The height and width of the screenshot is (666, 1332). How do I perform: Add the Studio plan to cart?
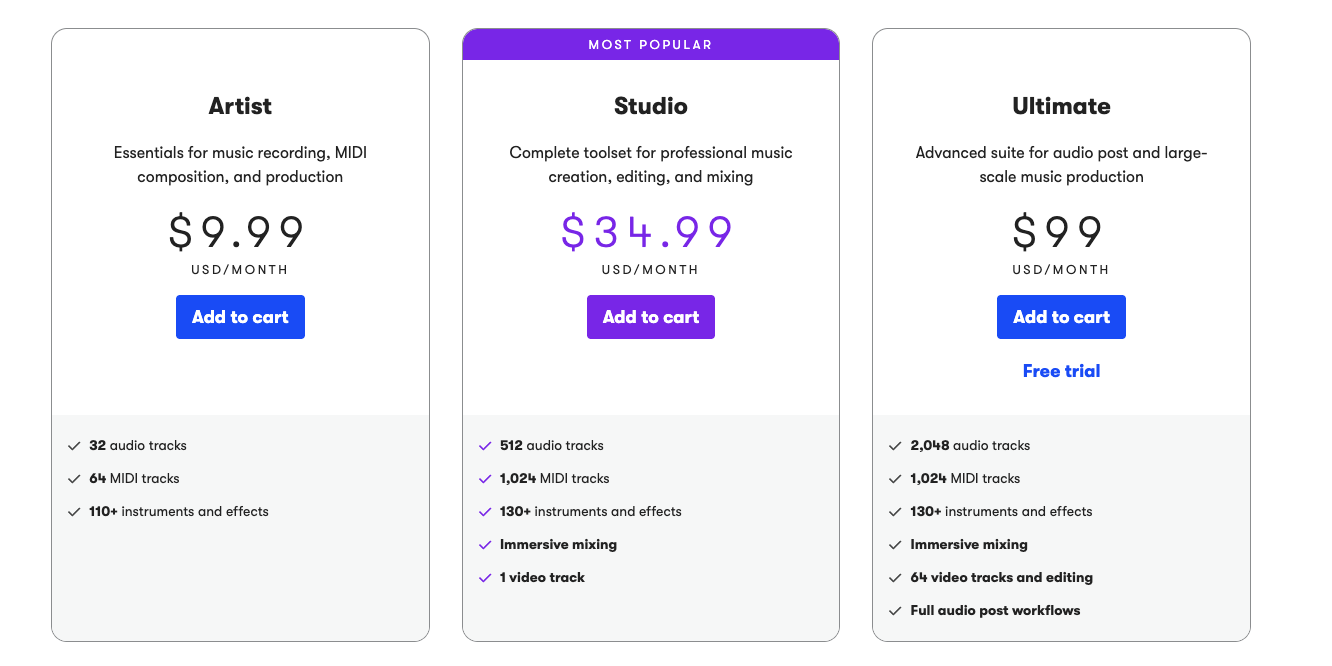click(x=651, y=317)
